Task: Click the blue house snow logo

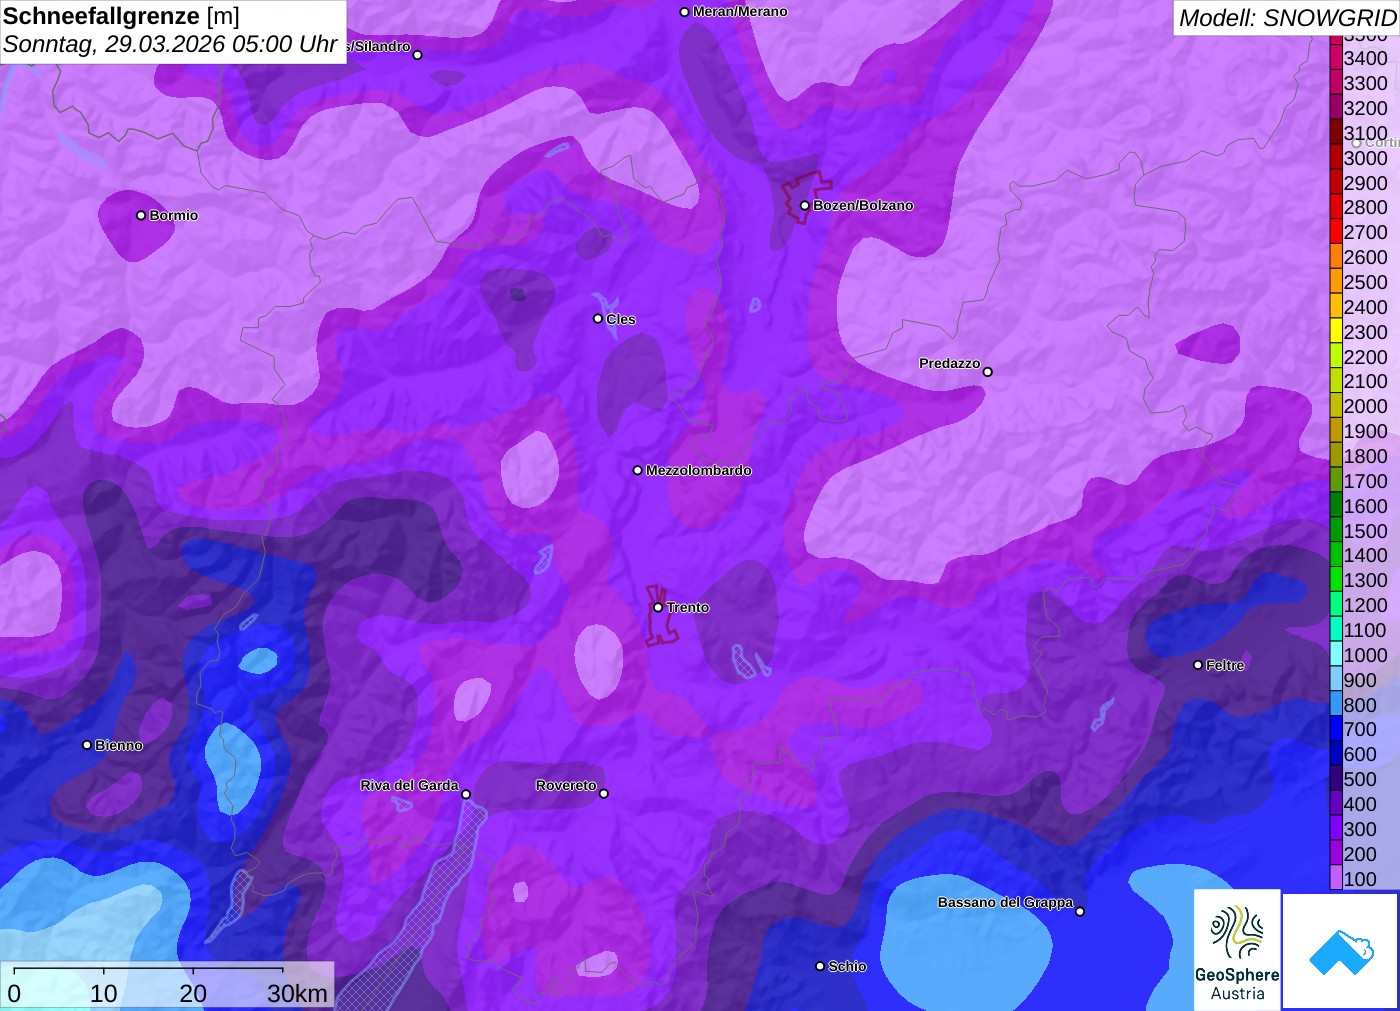Action: pos(1340,951)
